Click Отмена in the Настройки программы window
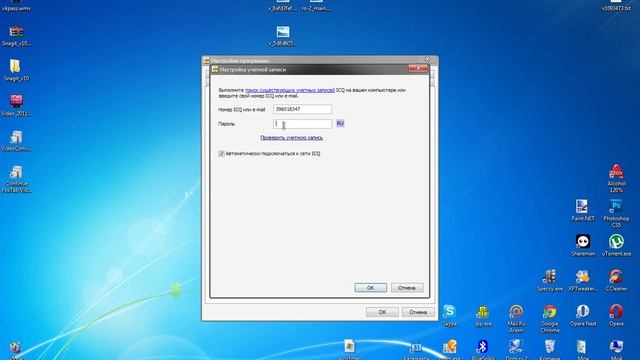The image size is (640, 360). tap(418, 312)
